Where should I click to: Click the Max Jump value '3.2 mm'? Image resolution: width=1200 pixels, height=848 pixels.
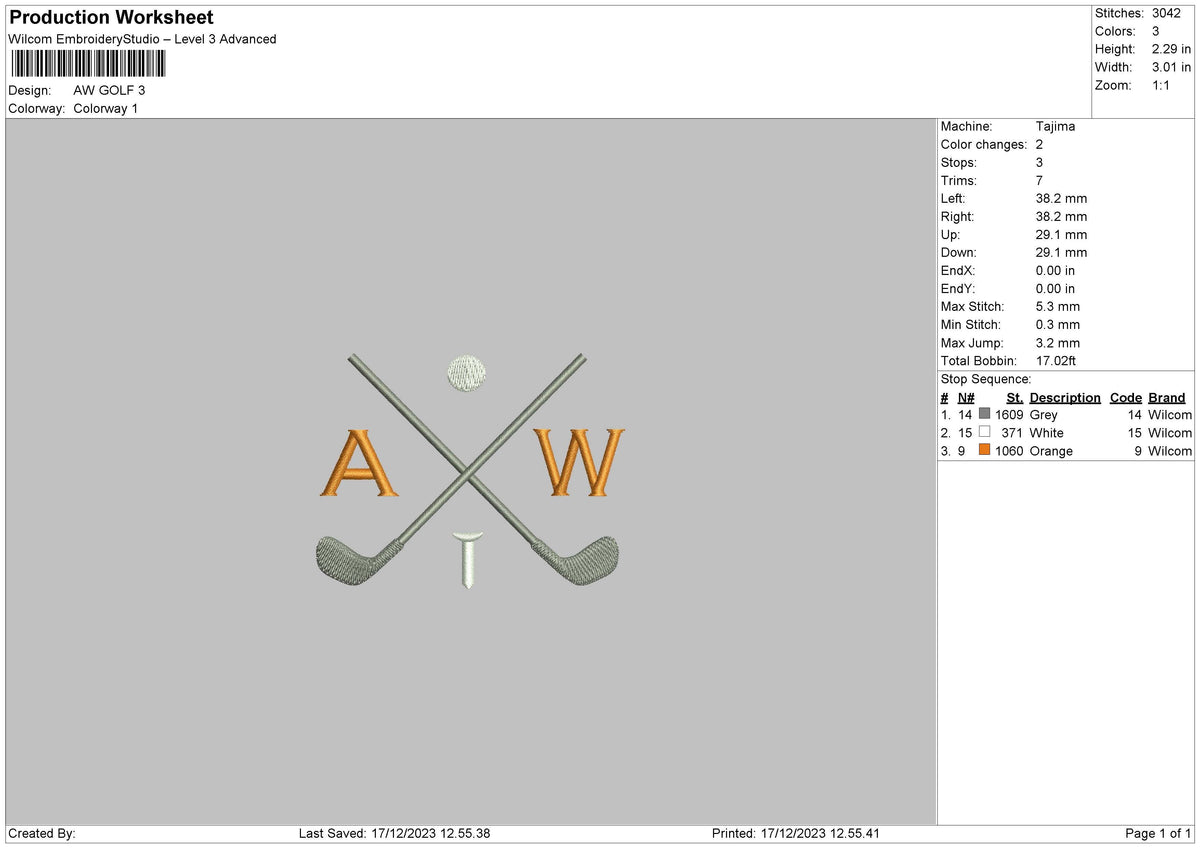pos(1058,342)
